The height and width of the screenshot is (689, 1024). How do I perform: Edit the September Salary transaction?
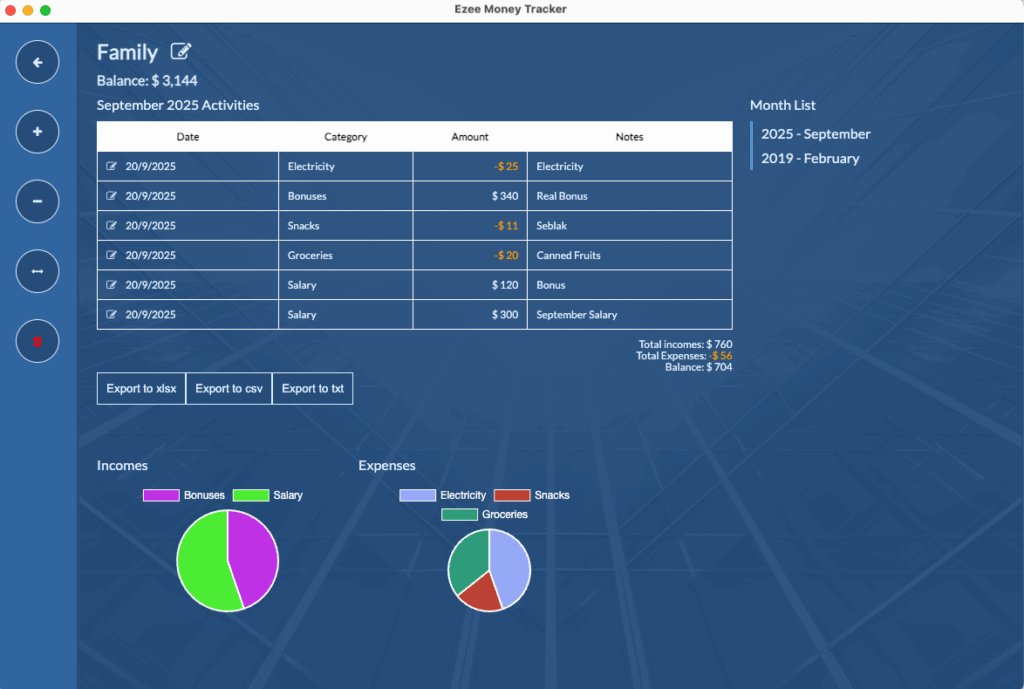112,315
